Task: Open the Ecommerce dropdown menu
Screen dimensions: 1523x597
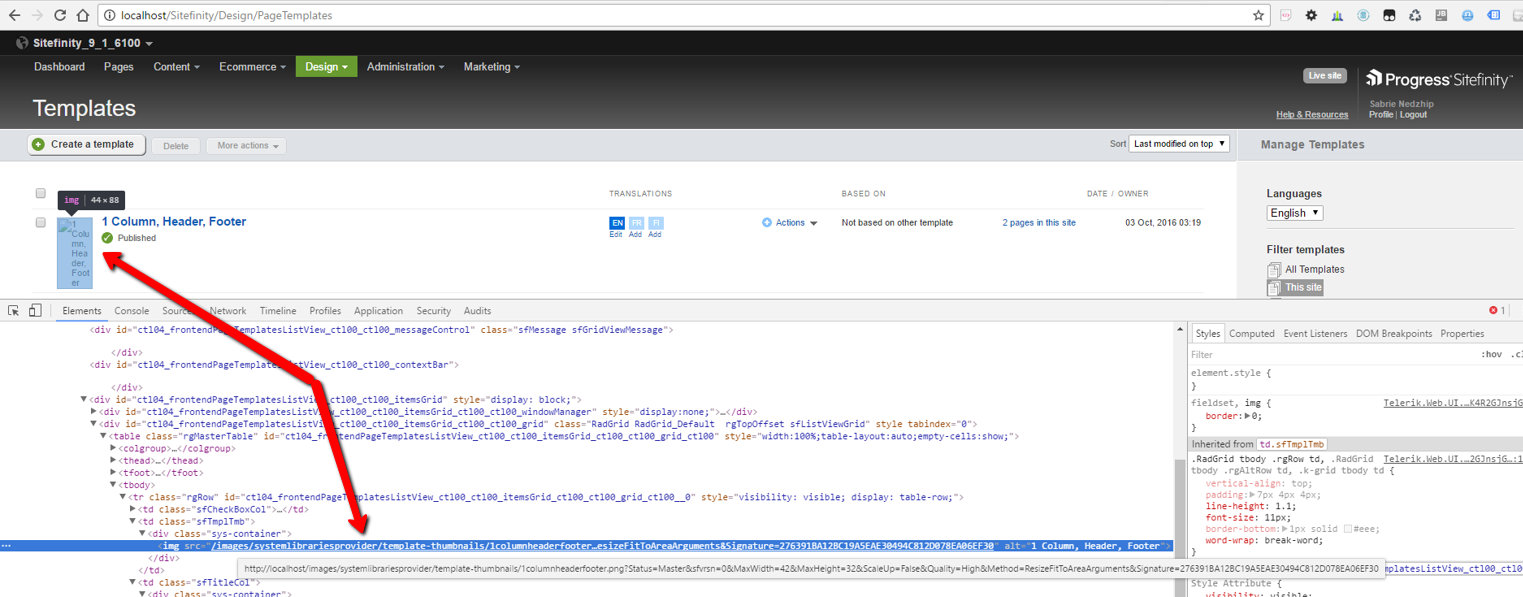Action: [253, 67]
